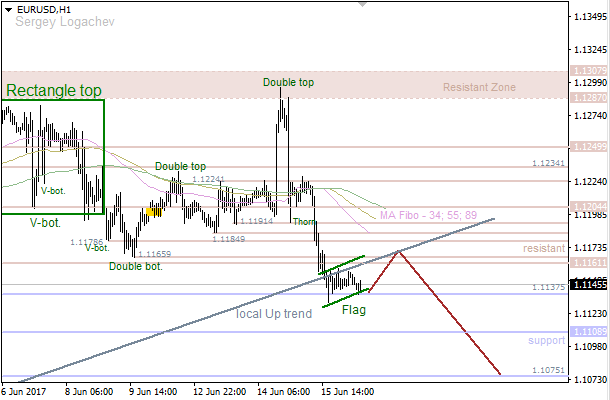Screen dimensions: 610x400
Task: Select the 1.11089 support level tag
Action: click(x=588, y=331)
